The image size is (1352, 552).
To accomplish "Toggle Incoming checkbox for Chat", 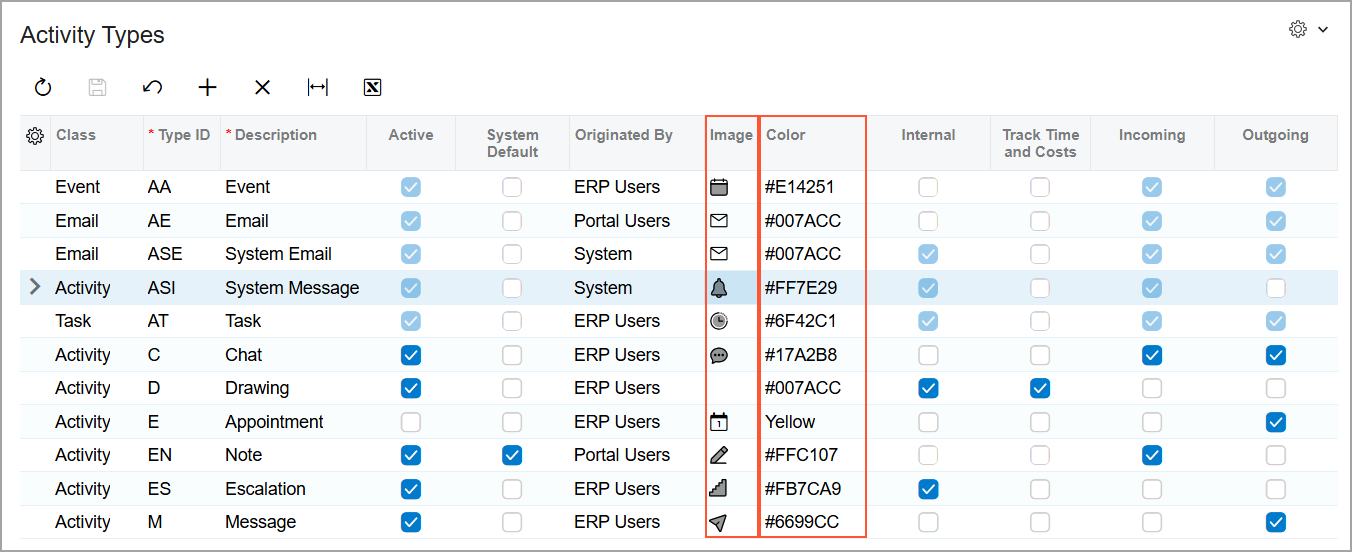I will click(x=1152, y=355).
